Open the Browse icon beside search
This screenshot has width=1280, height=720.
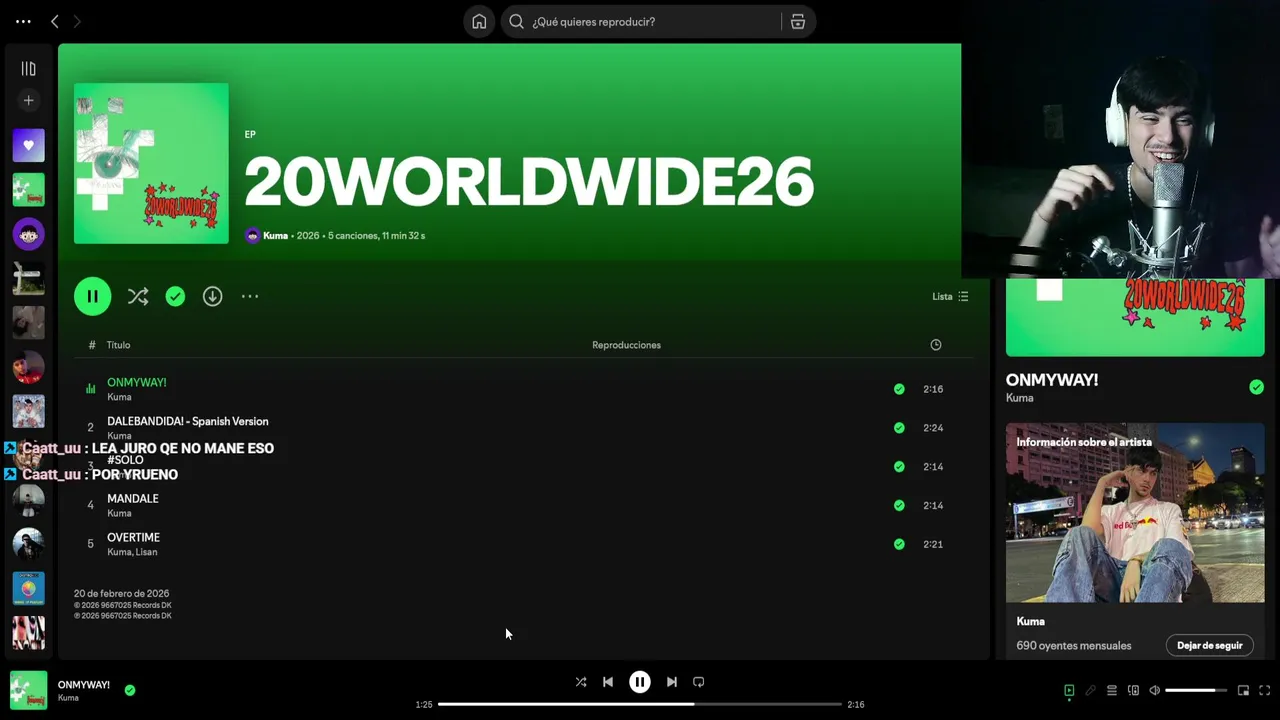797,22
